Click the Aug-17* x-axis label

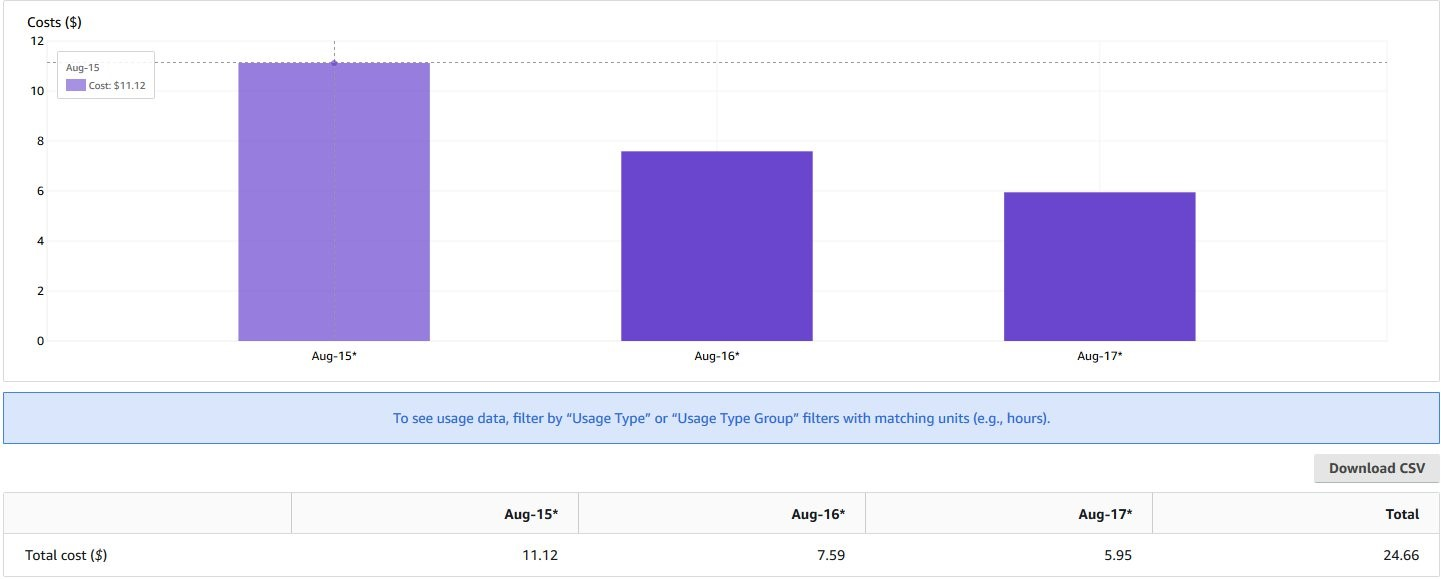click(x=1100, y=356)
